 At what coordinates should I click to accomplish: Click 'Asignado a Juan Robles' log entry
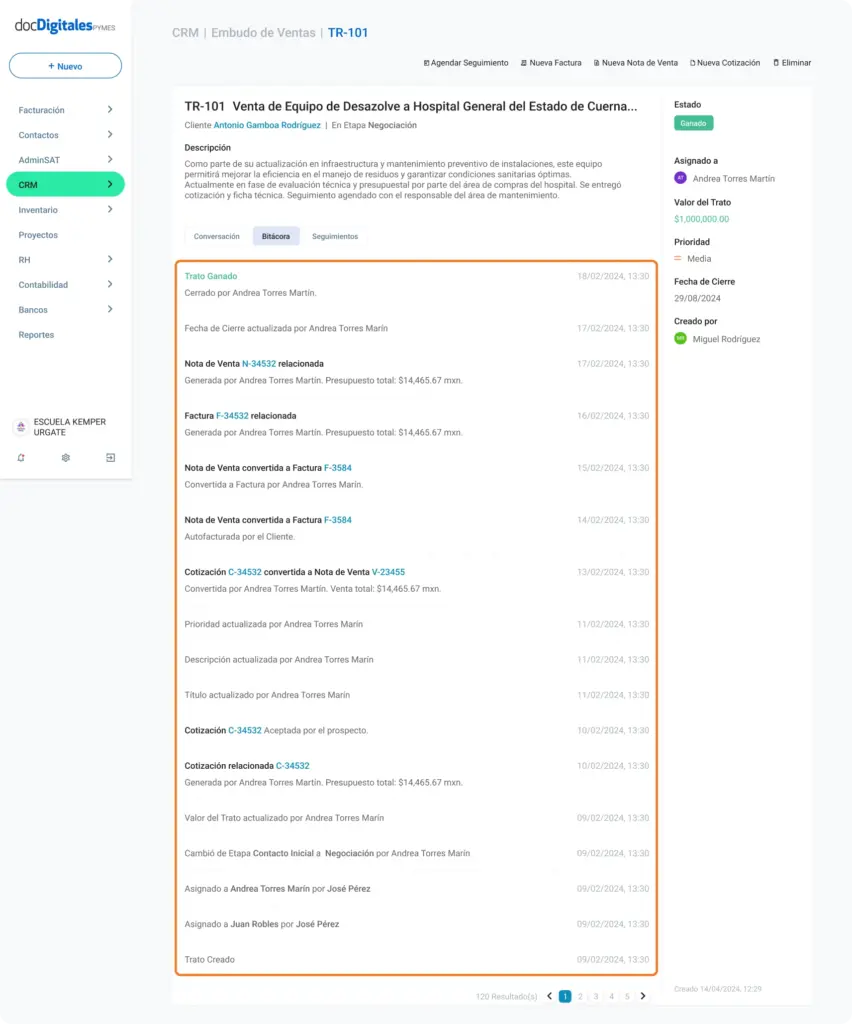(x=417, y=924)
